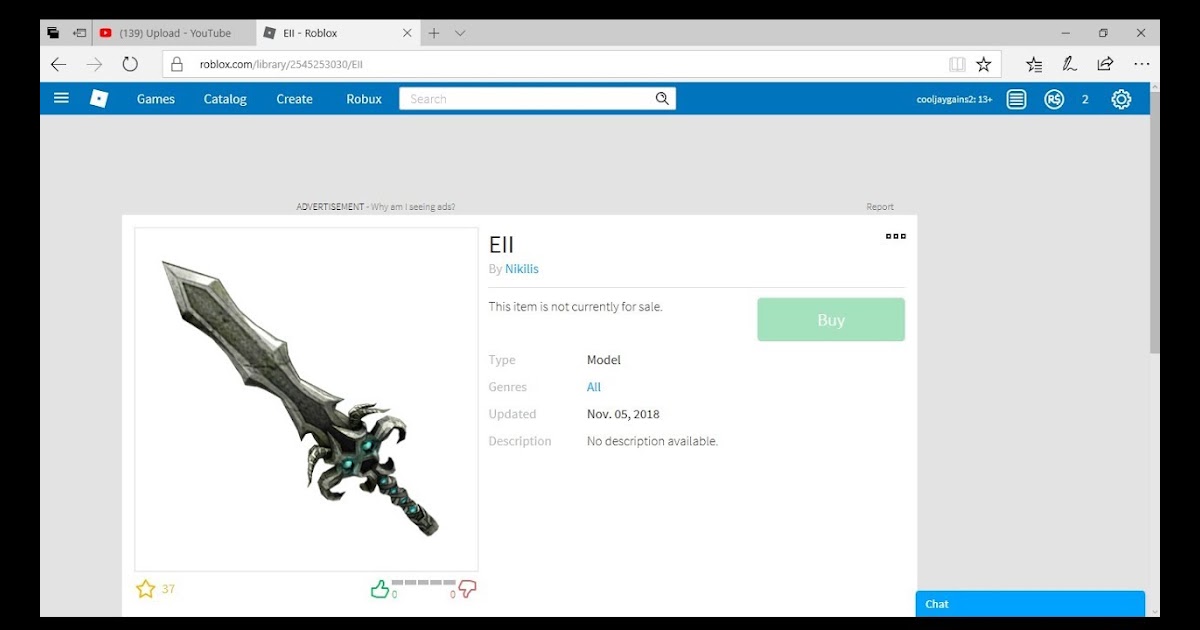Open the Create menu item
Viewport: 1200px width, 630px height.
pyautogui.click(x=294, y=99)
